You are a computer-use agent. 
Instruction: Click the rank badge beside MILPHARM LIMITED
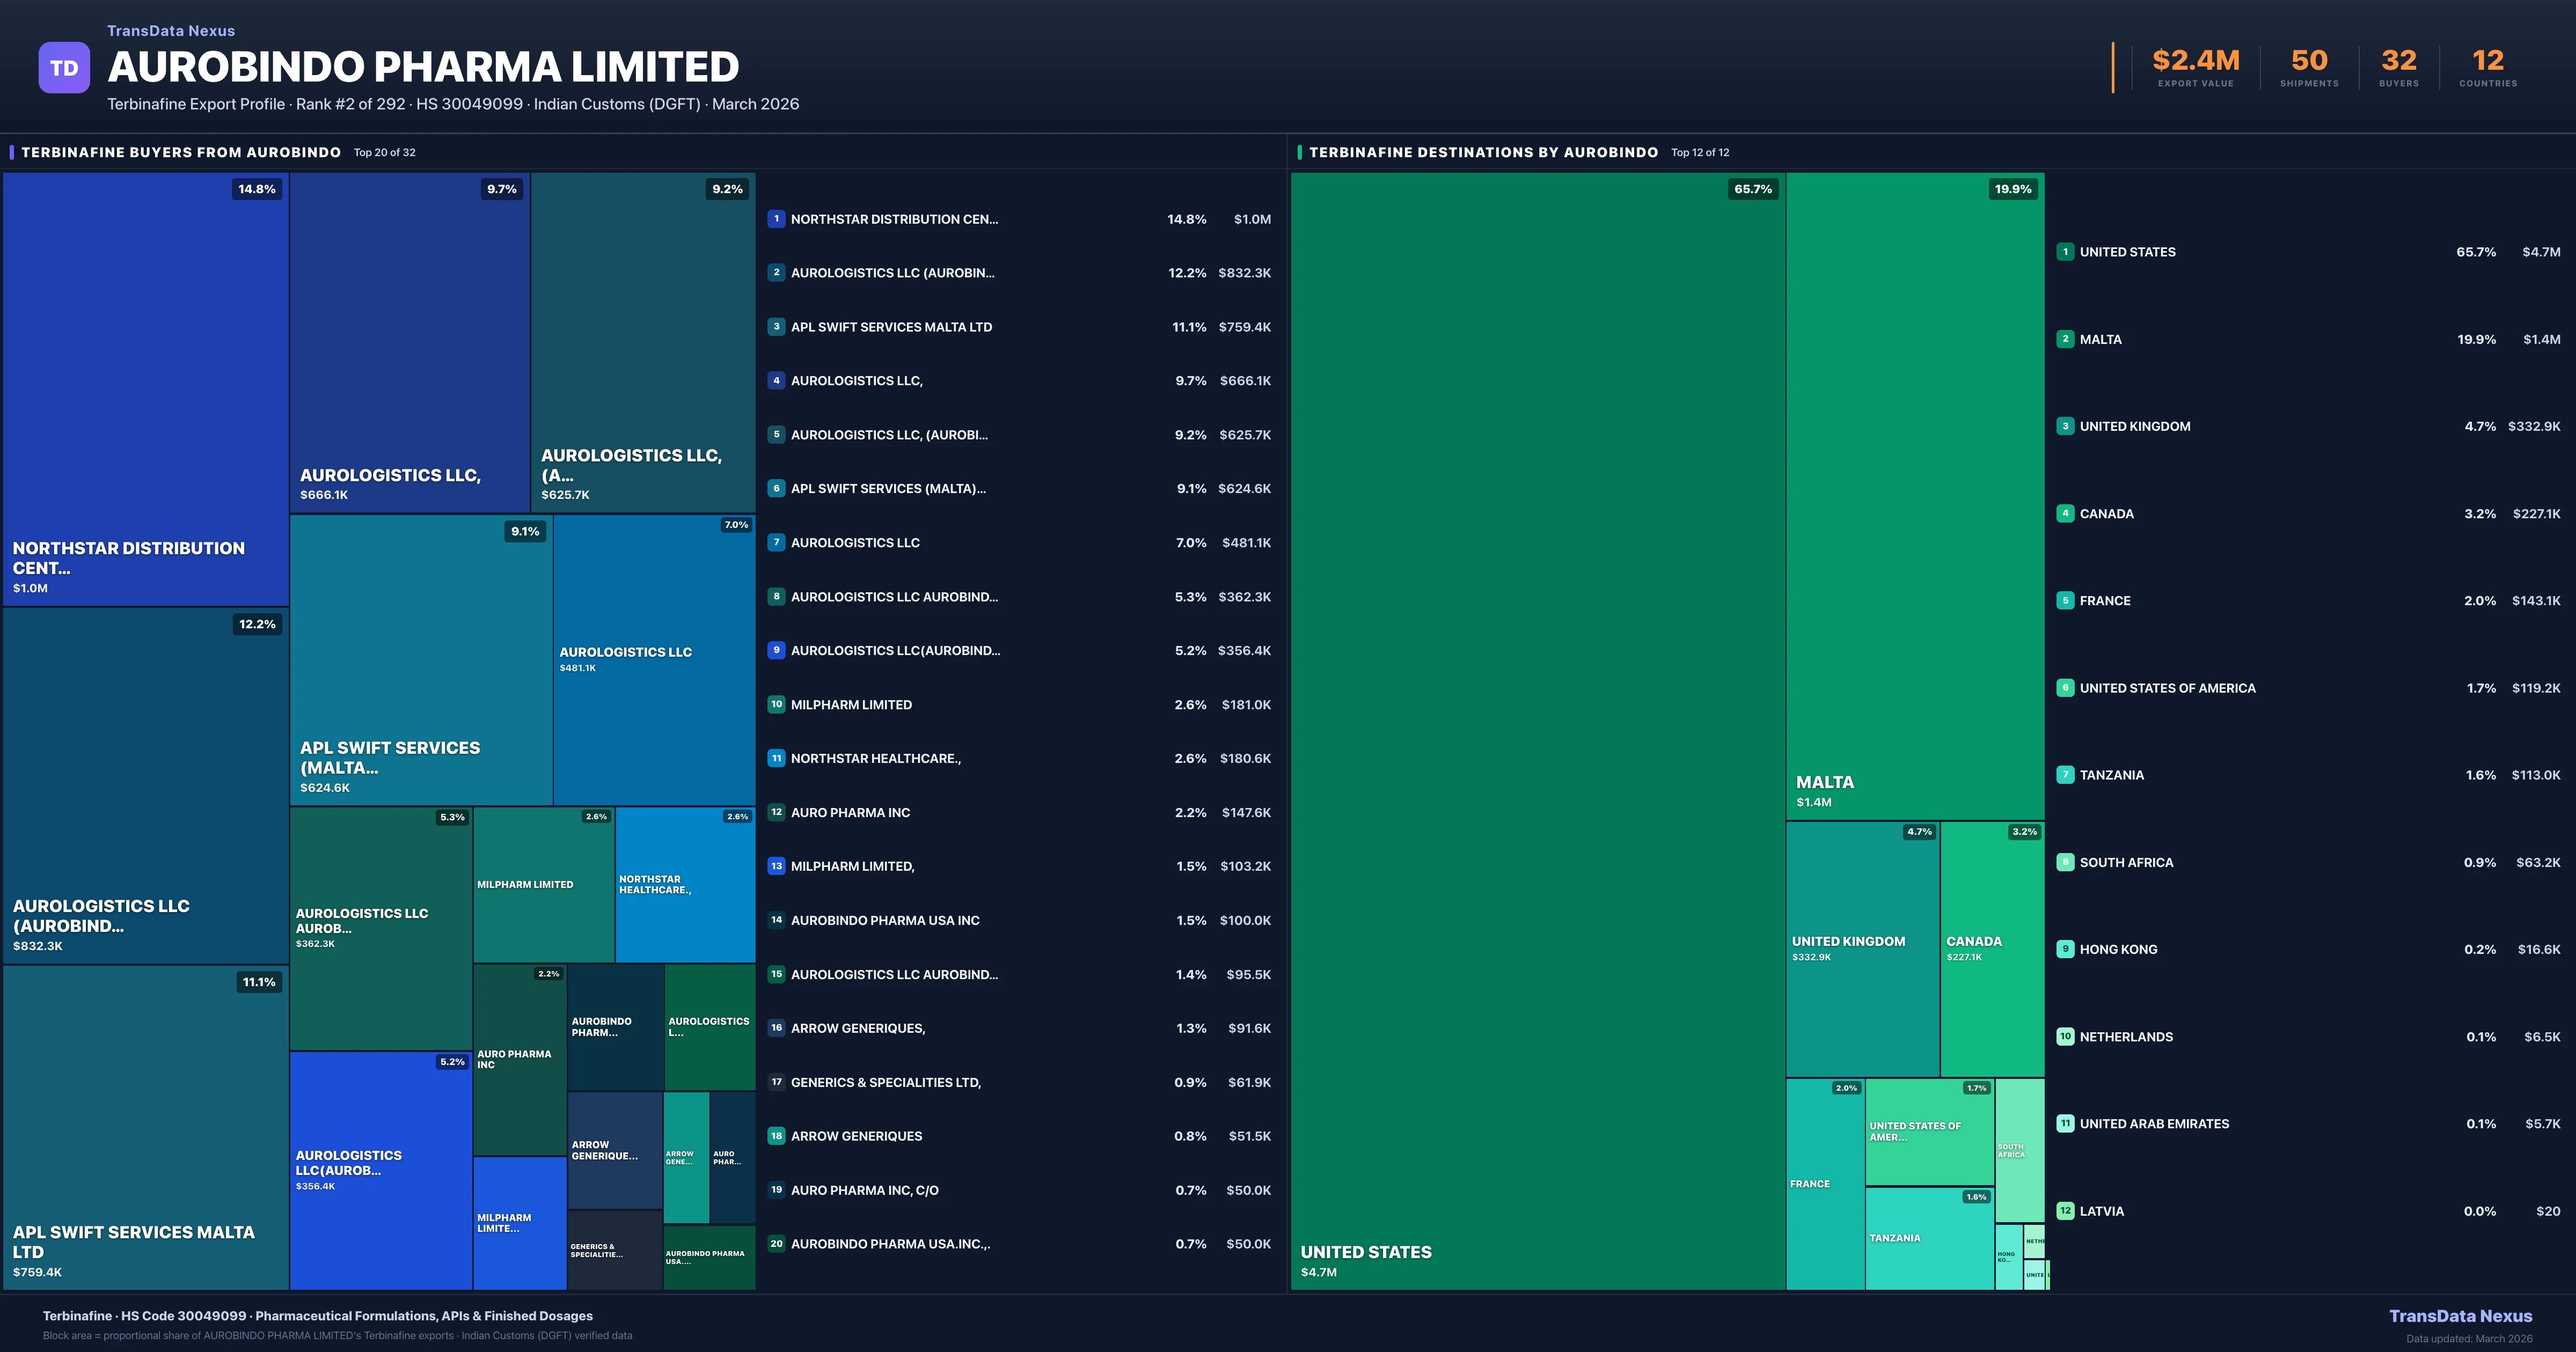click(x=776, y=704)
